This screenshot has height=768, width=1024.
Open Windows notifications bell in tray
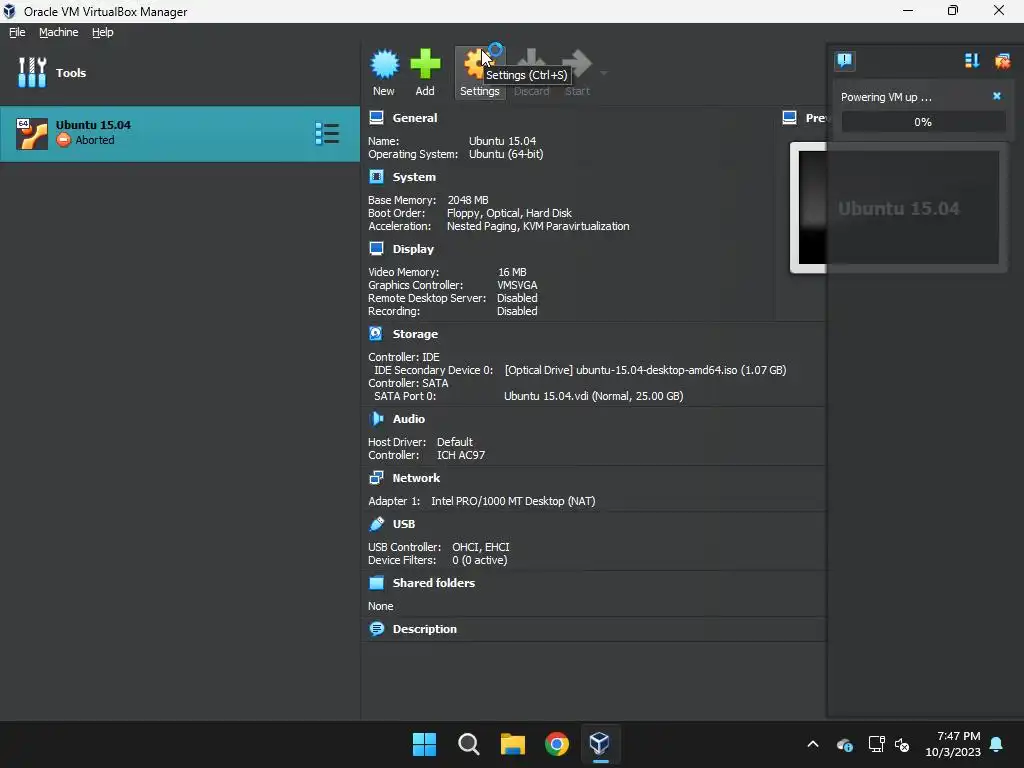pyautogui.click(x=997, y=744)
